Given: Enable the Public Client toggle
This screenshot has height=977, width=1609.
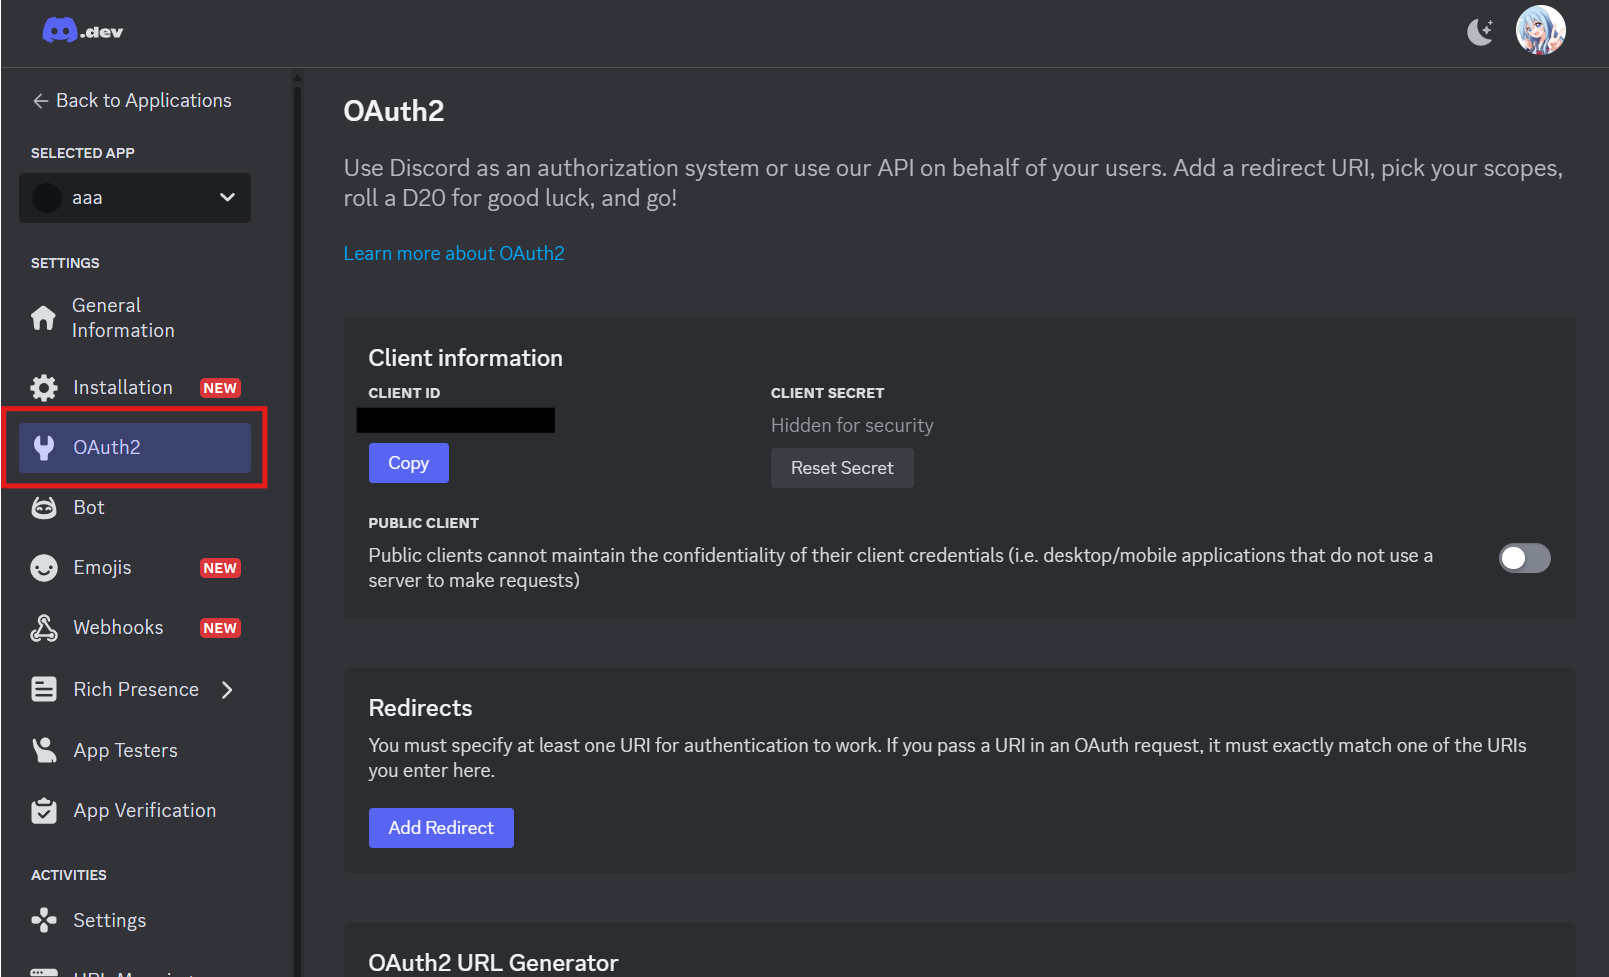Looking at the screenshot, I should [x=1524, y=558].
